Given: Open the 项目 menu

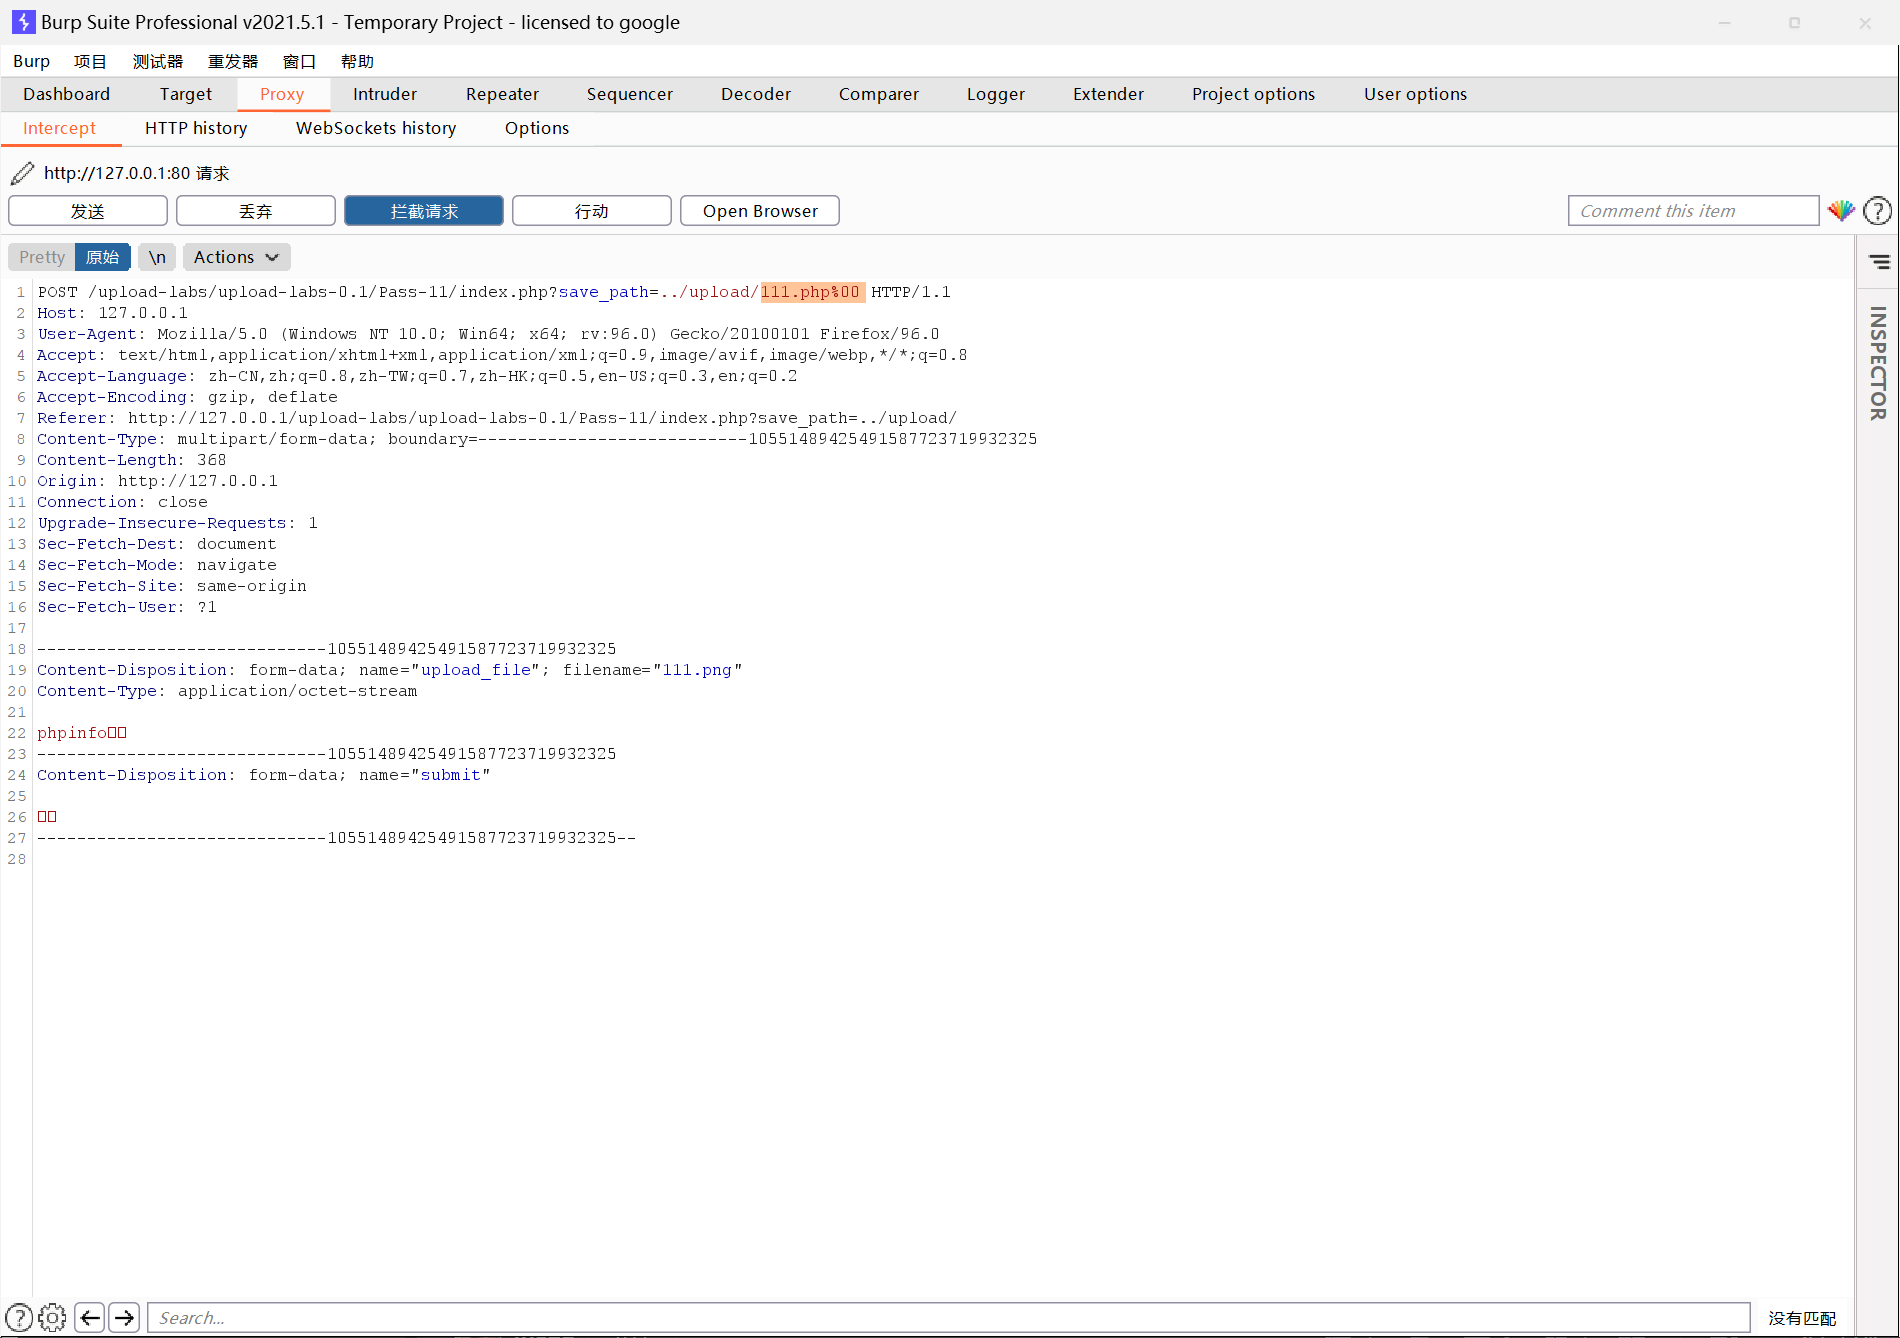Looking at the screenshot, I should click(x=90, y=61).
